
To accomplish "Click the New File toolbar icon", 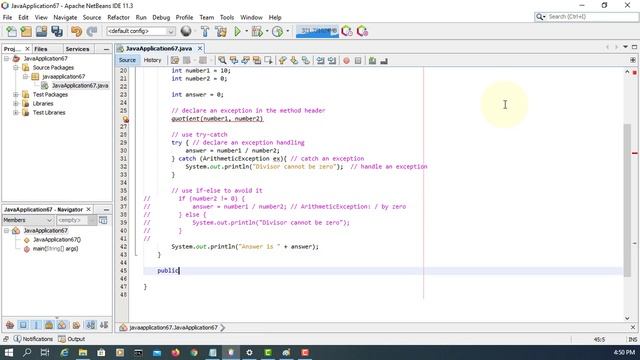I will (11, 31).
